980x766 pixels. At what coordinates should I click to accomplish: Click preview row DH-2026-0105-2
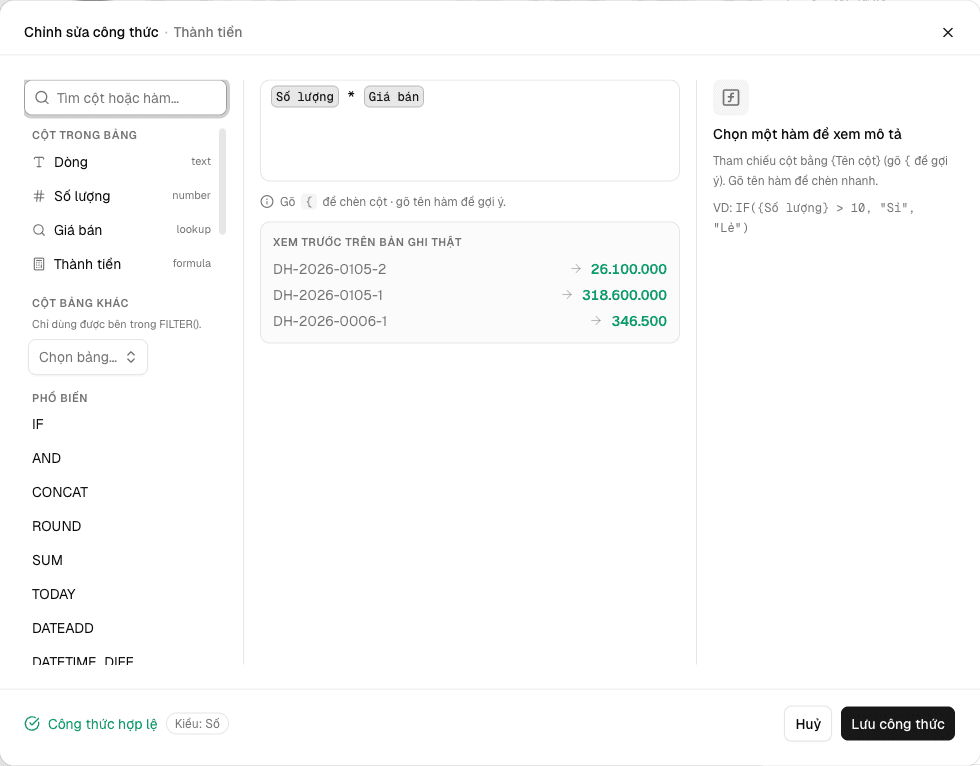pyautogui.click(x=470, y=269)
